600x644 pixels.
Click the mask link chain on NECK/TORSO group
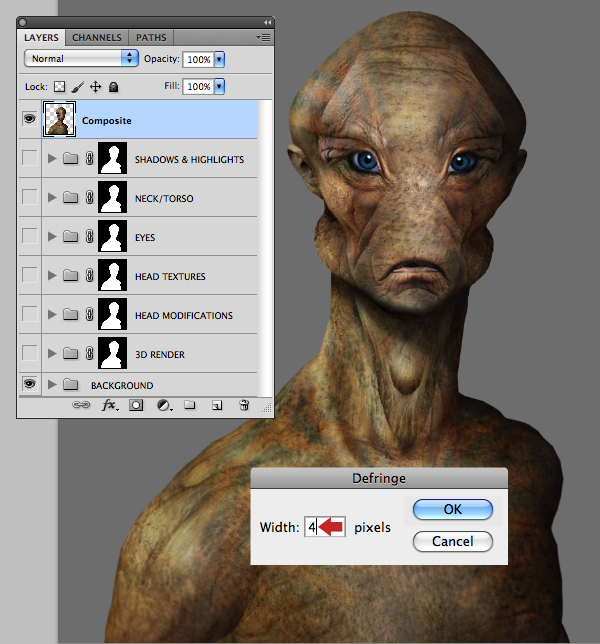click(90, 197)
